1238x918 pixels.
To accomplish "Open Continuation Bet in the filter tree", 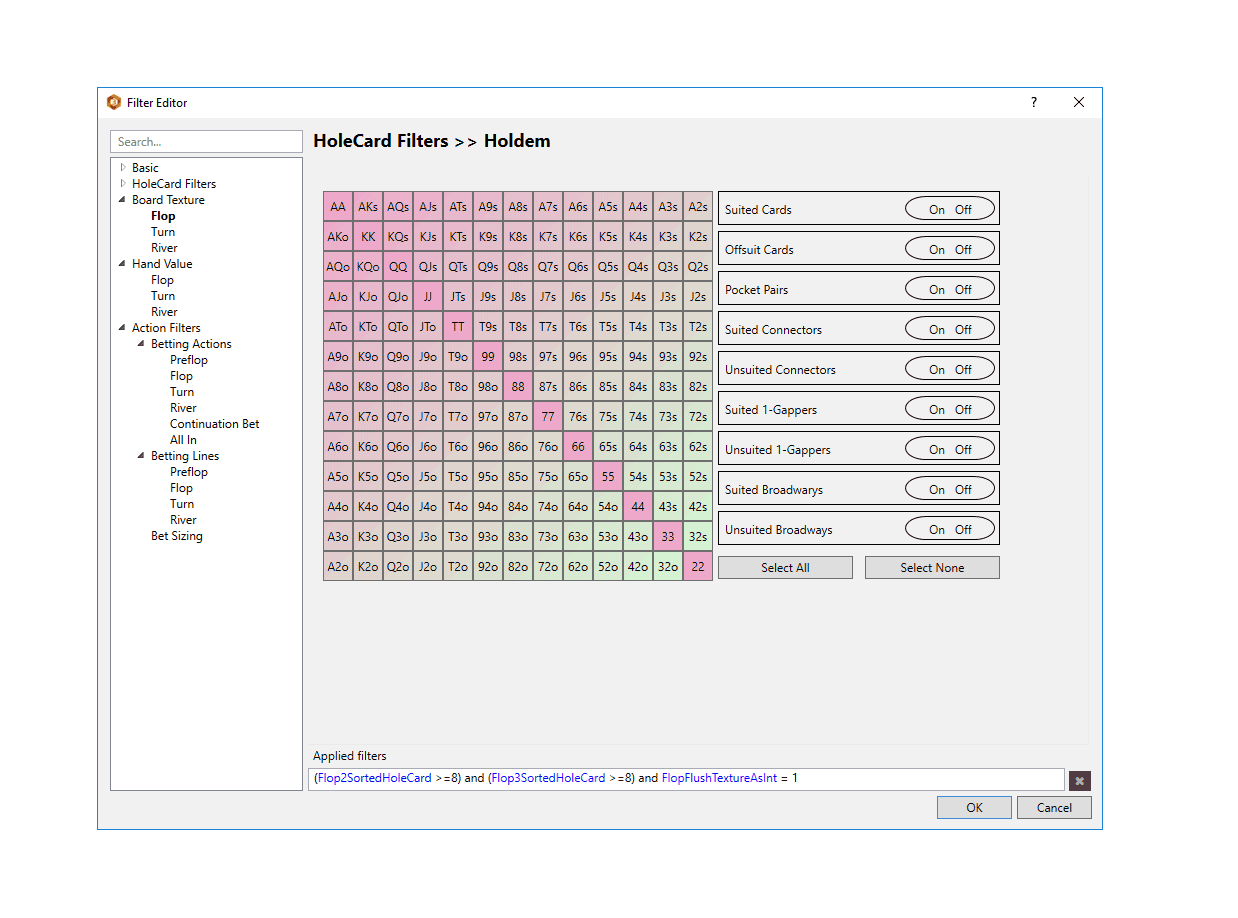I will coord(214,424).
